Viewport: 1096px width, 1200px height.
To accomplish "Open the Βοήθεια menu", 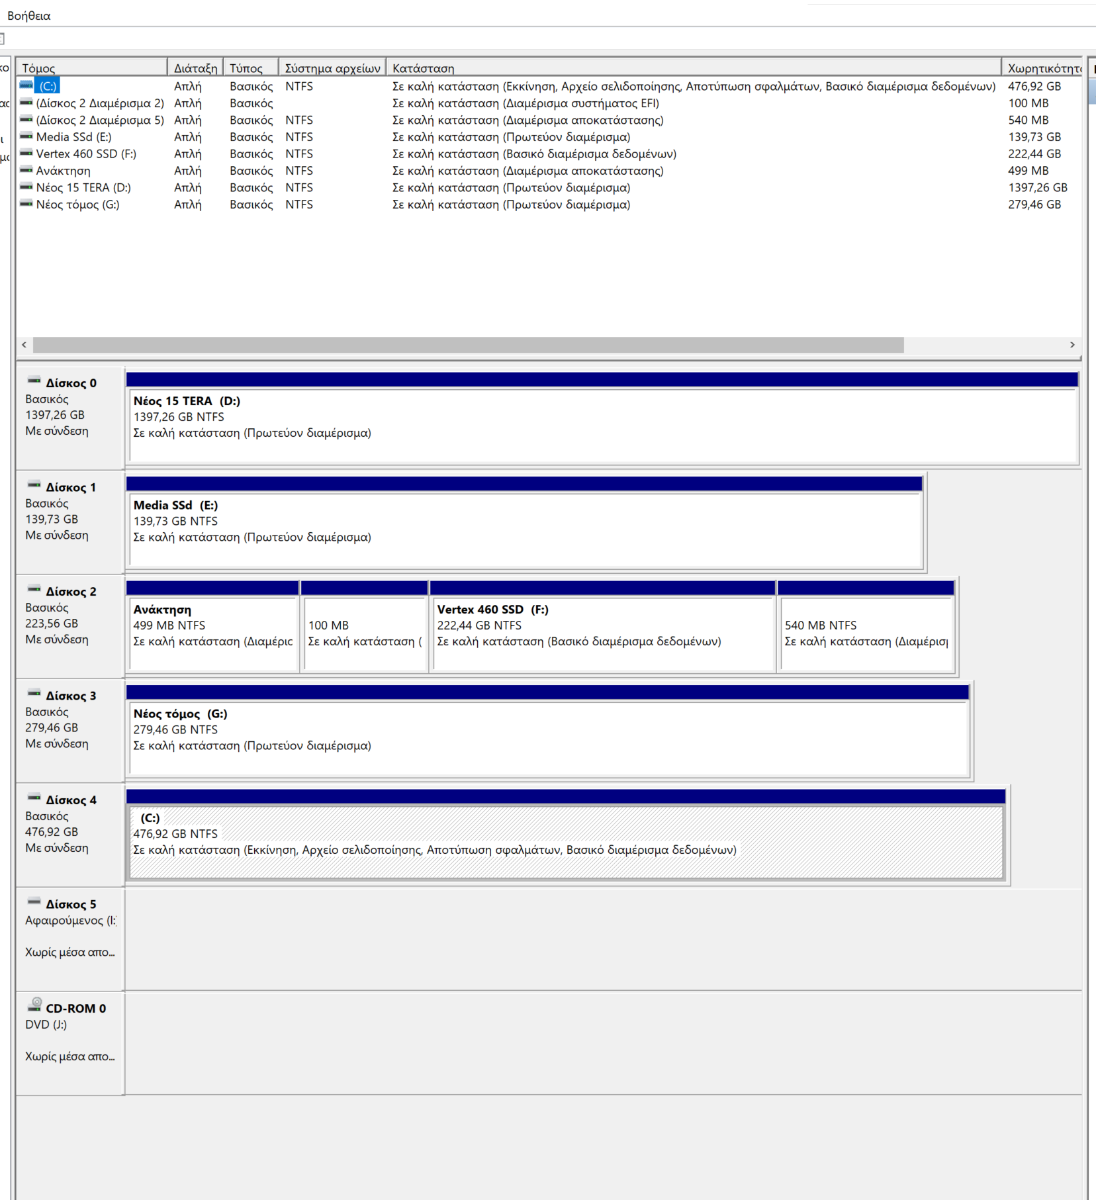I will click(x=29, y=16).
